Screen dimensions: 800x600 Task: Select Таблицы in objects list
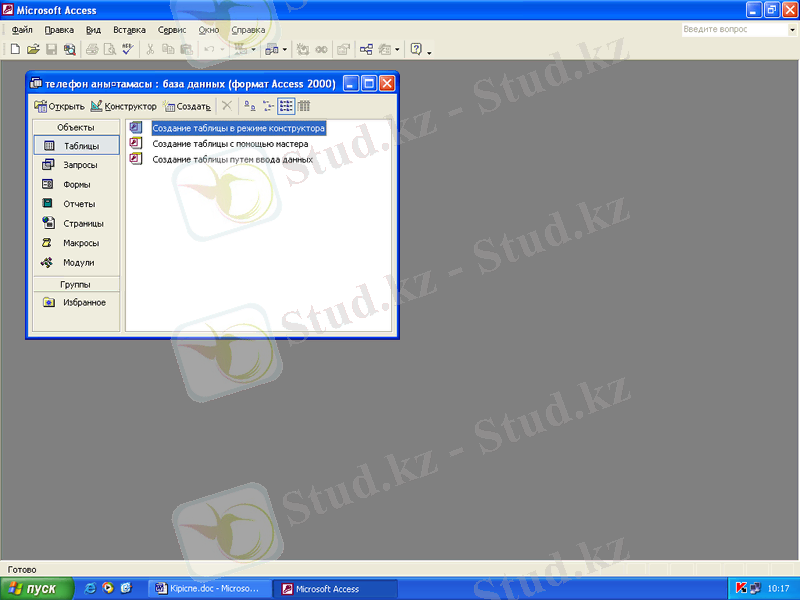(x=76, y=145)
